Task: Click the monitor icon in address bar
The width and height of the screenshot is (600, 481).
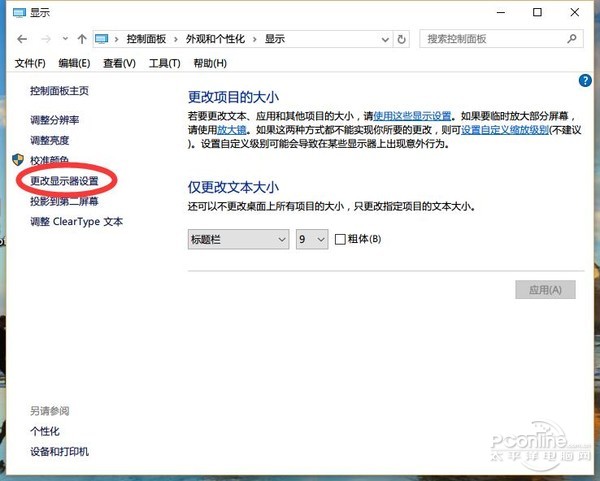Action: pyautogui.click(x=102, y=39)
